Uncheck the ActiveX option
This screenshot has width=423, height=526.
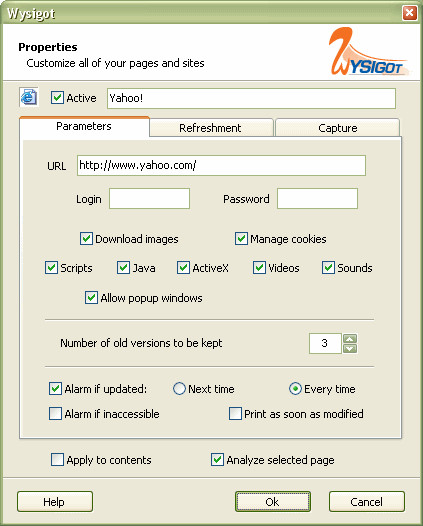[x=183, y=268]
